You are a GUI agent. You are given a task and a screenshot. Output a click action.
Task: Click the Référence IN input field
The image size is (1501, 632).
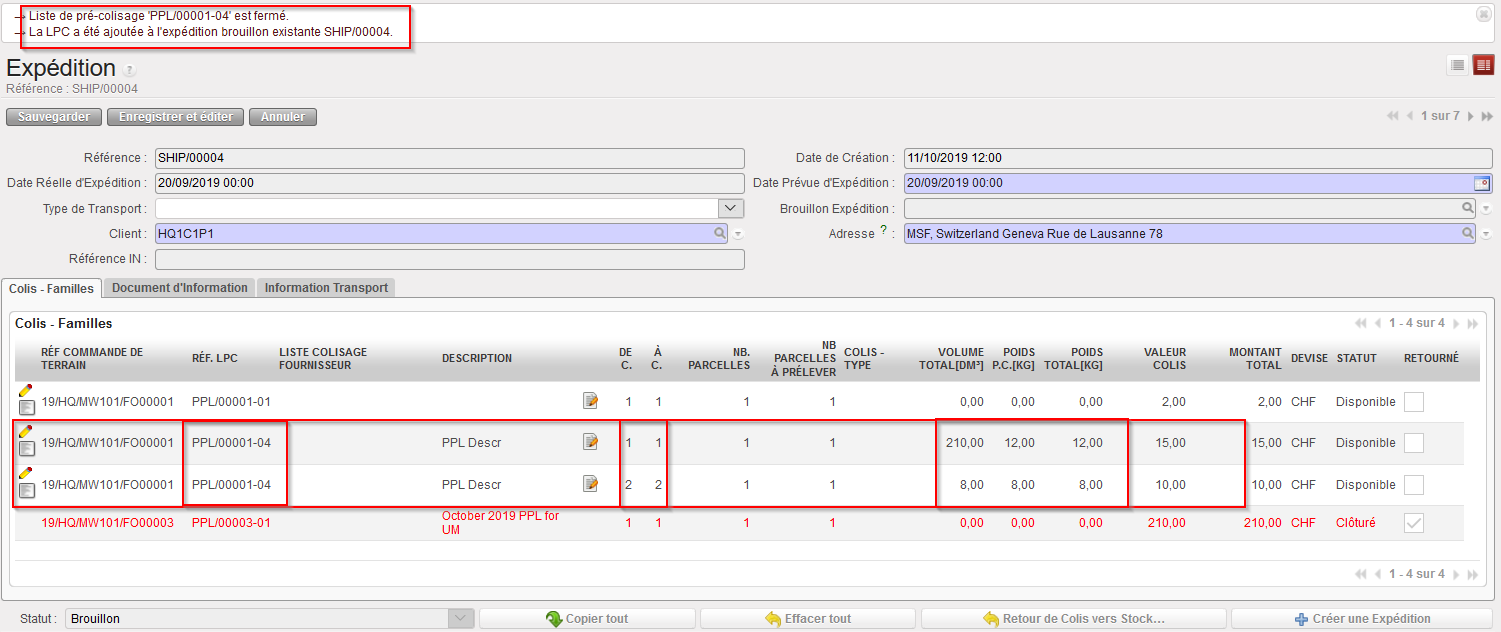pos(449,259)
